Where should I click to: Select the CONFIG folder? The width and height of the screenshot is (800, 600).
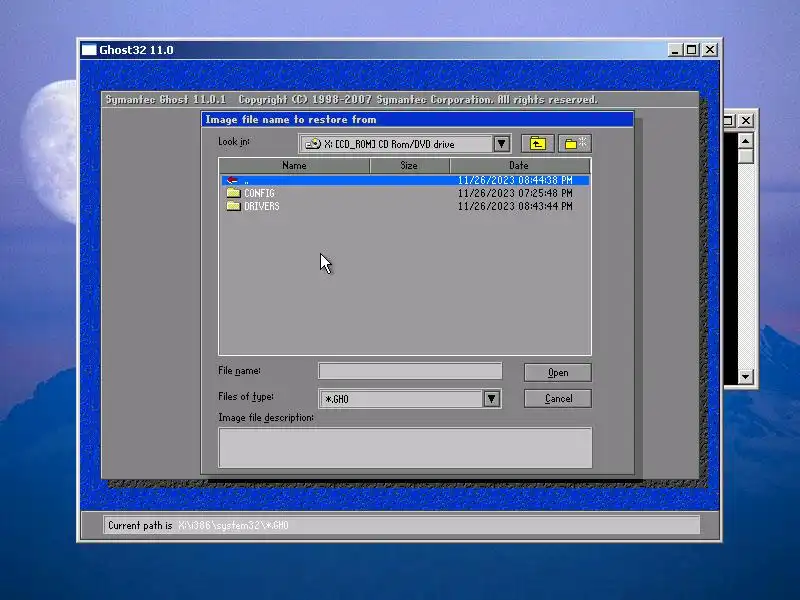click(x=259, y=193)
